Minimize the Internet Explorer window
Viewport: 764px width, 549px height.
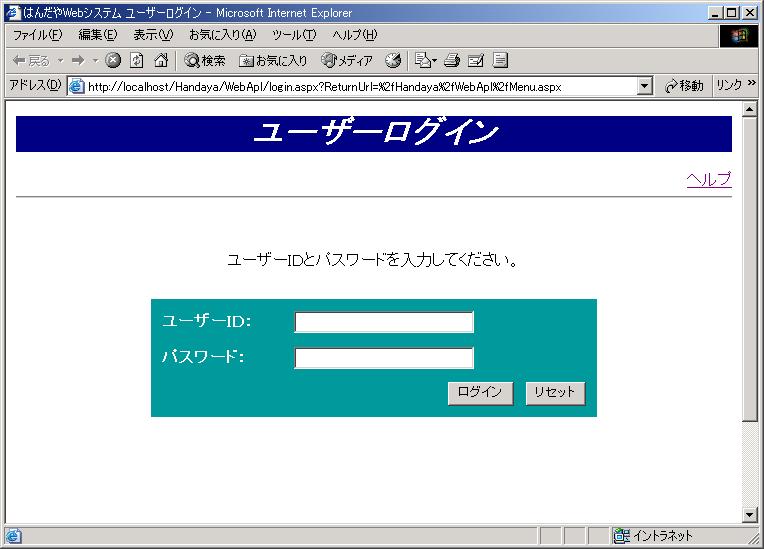pyautogui.click(x=715, y=13)
